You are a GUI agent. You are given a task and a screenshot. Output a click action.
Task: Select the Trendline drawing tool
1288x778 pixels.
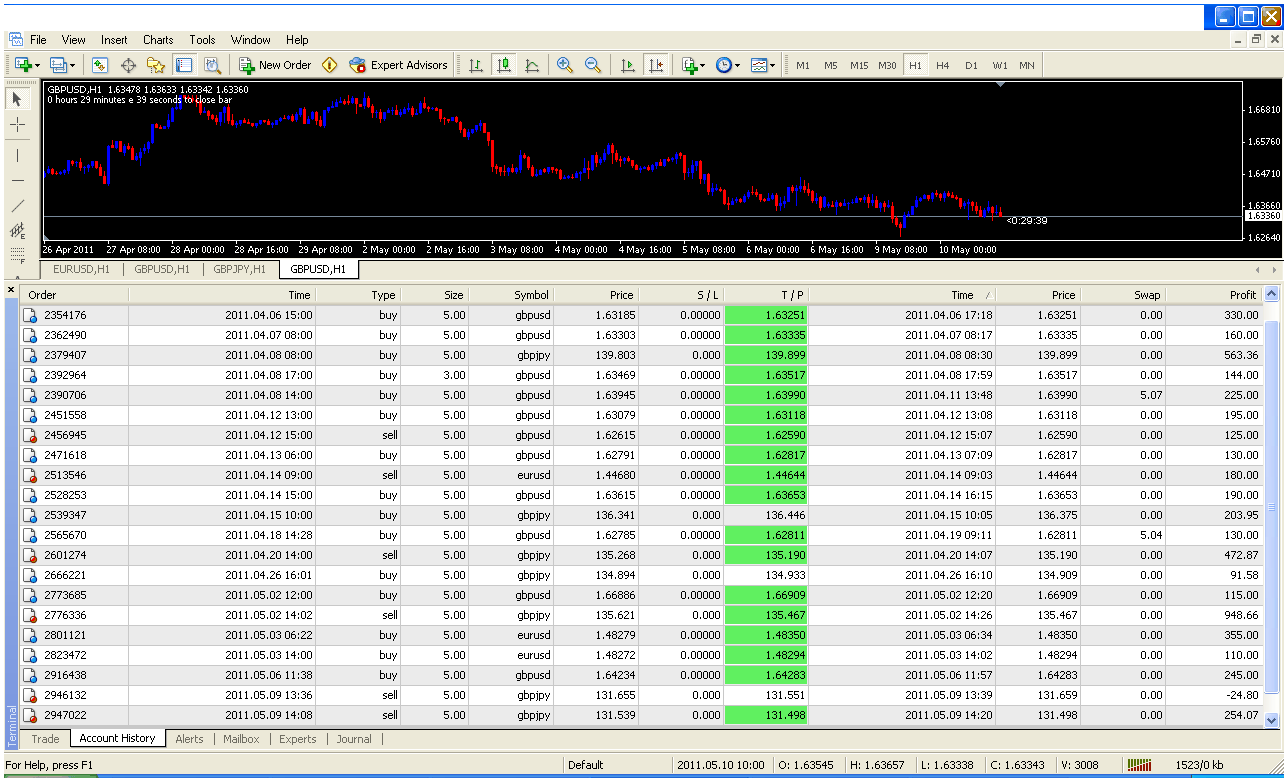pos(18,206)
